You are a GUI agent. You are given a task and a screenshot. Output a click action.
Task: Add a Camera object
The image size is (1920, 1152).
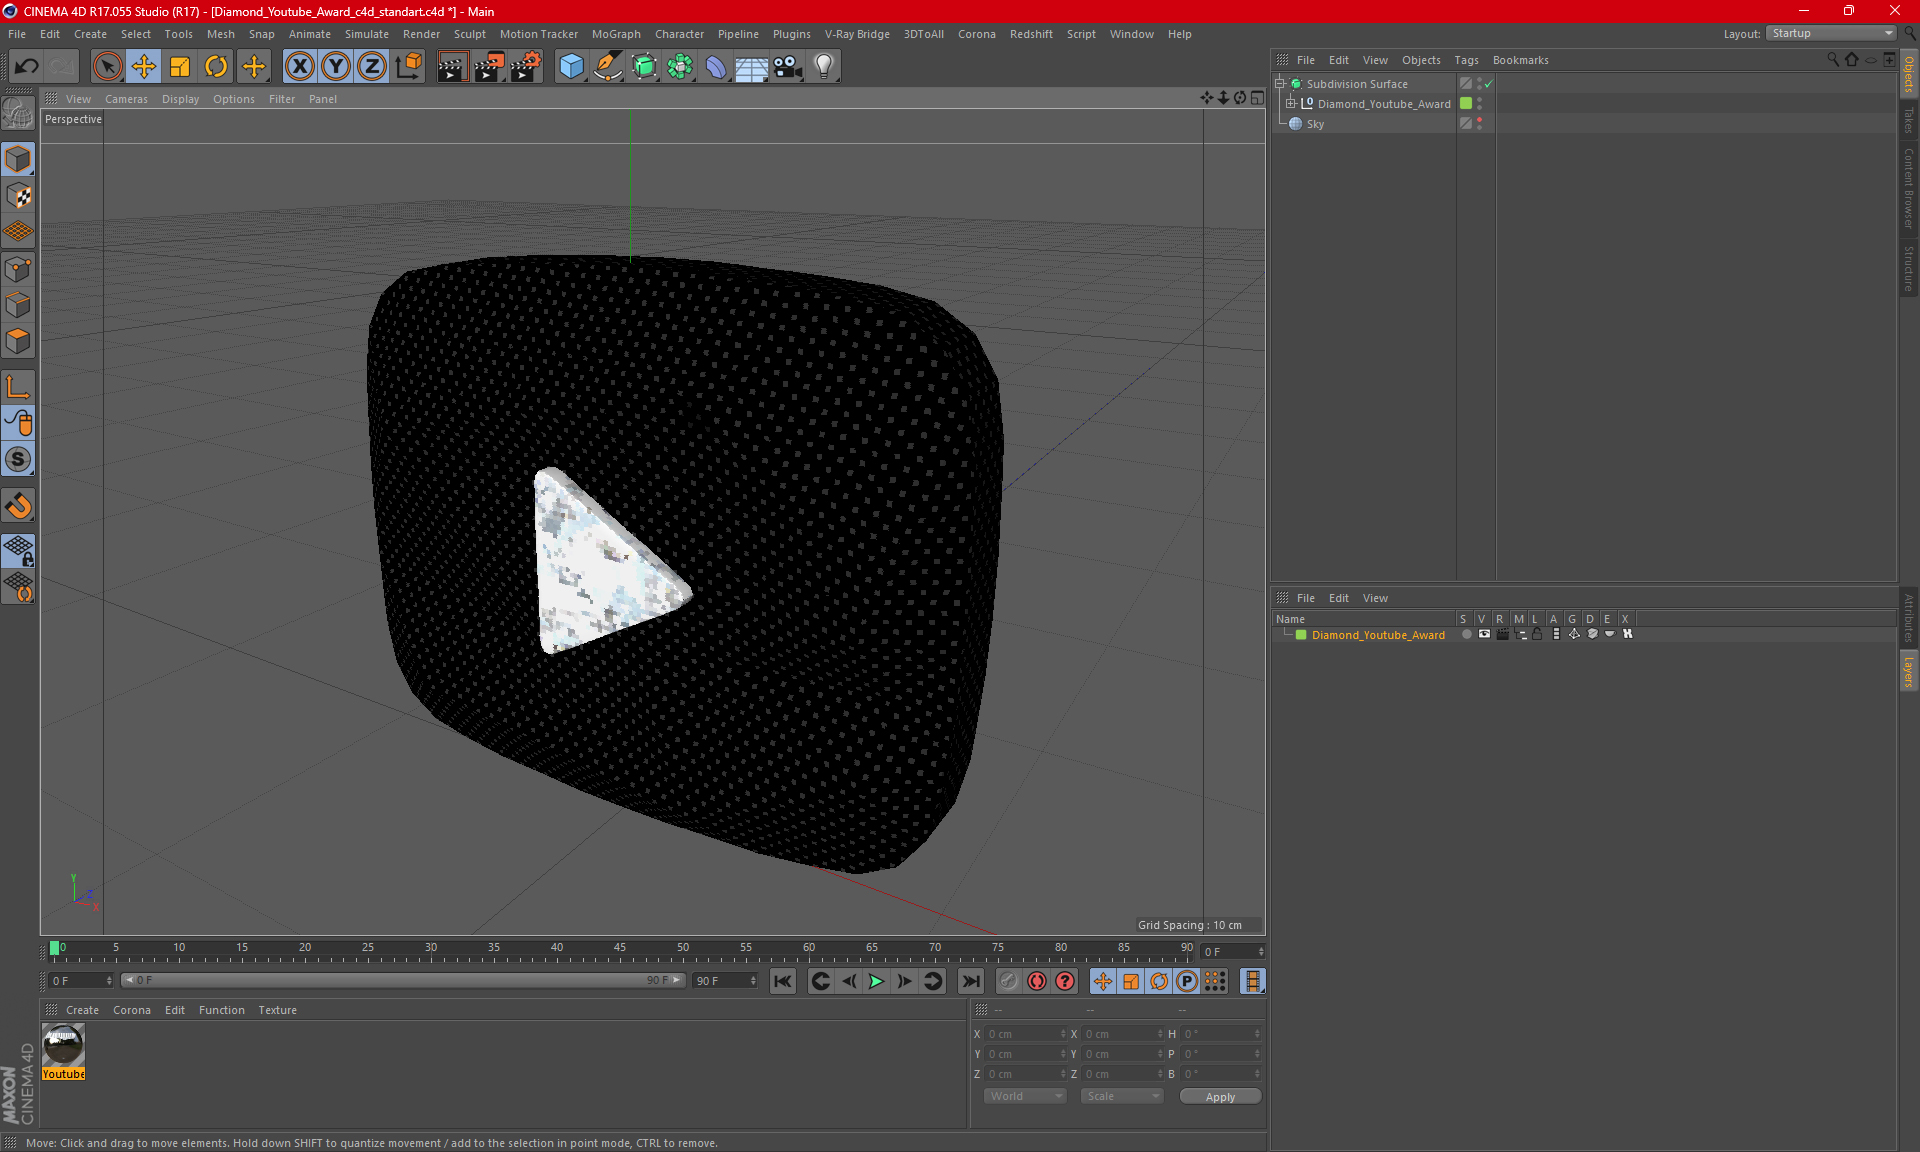click(788, 67)
